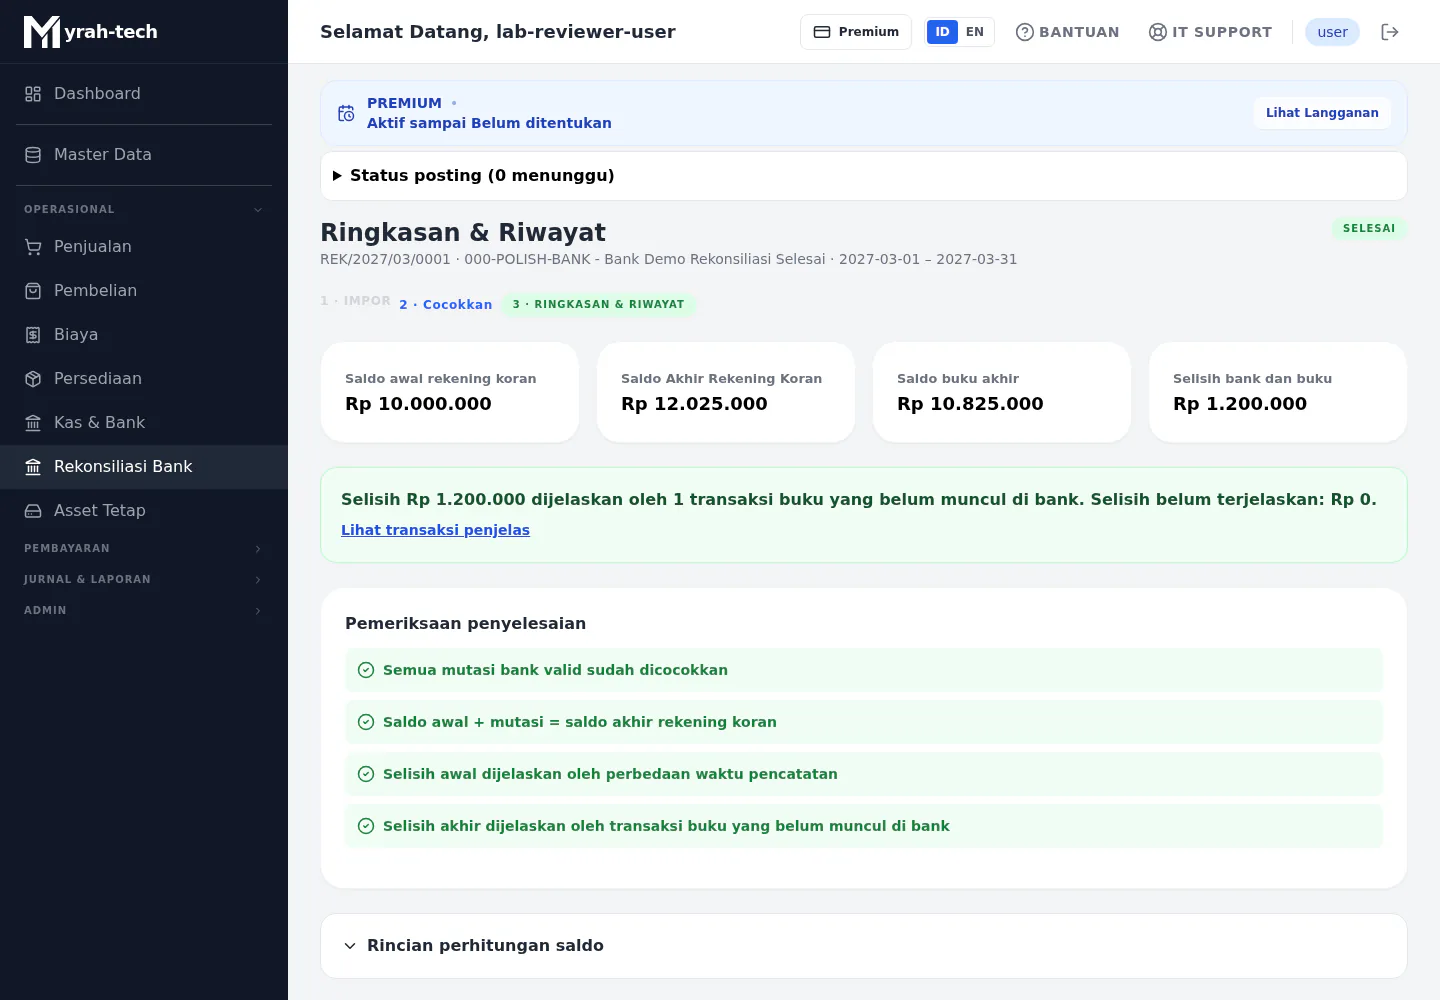The image size is (1440, 1000).
Task: Expand the Pembayaran sidebar group
Action: [144, 549]
